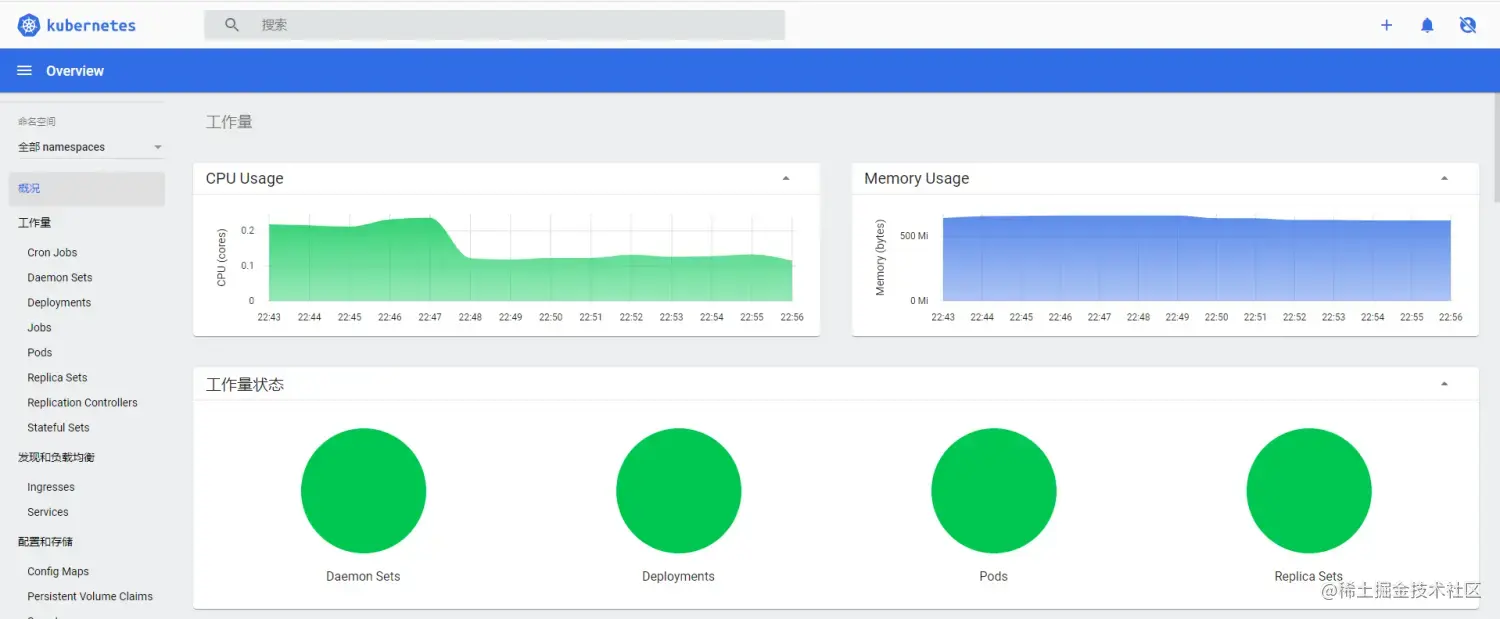Screen dimensions: 1500x619
Task: Open 发现和负载均衡 section
Action: click(x=56, y=457)
